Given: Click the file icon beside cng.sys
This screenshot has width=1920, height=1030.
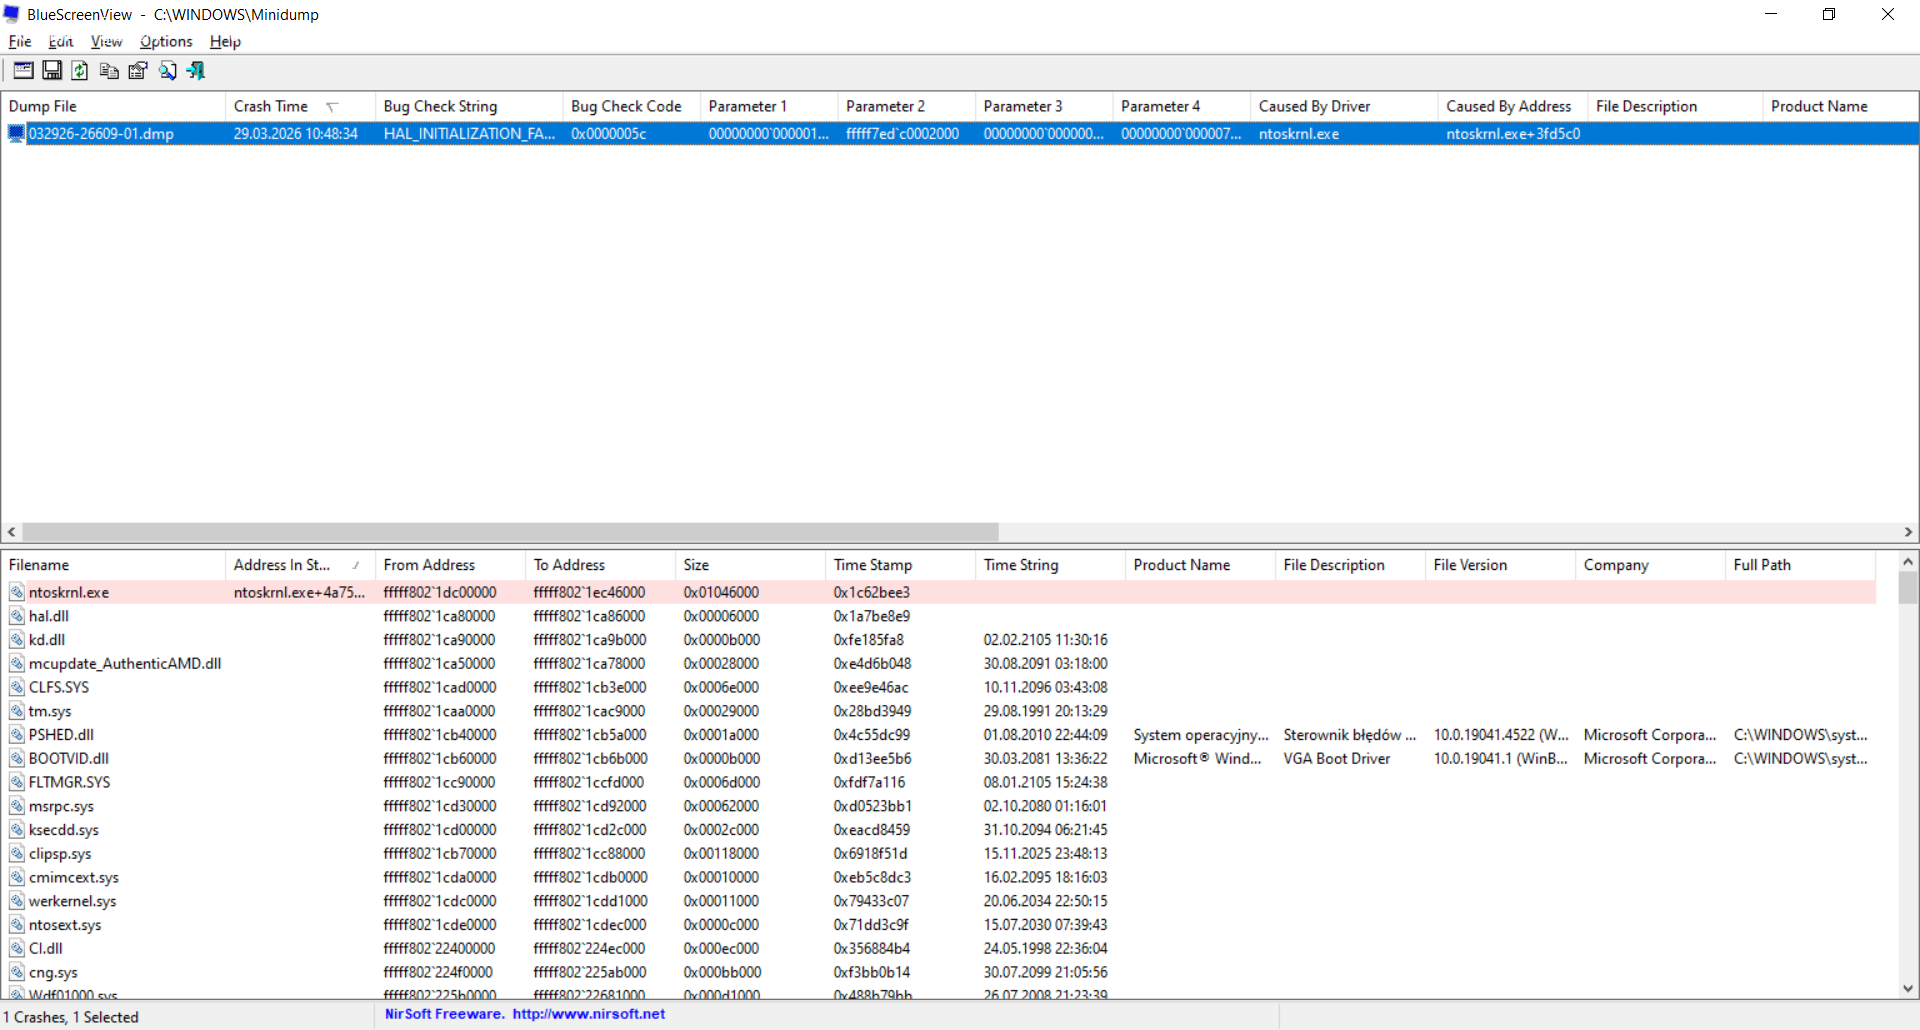Looking at the screenshot, I should pos(17,972).
